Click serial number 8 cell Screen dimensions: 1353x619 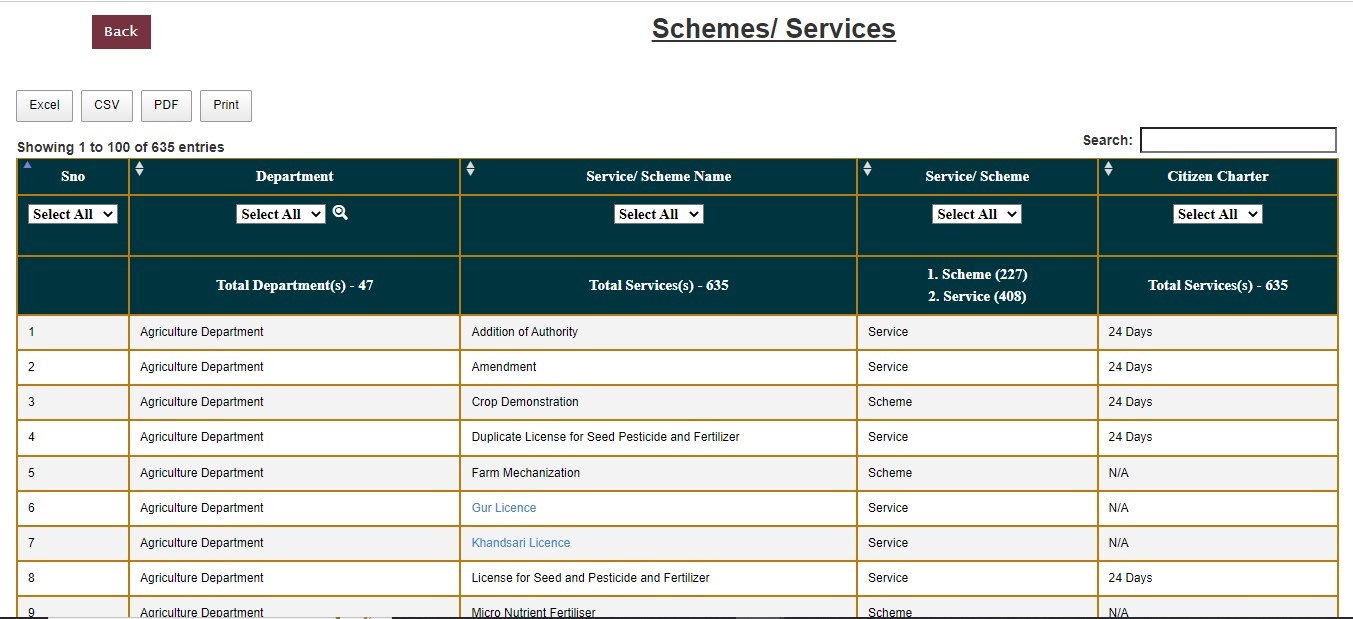pyautogui.click(x=73, y=578)
